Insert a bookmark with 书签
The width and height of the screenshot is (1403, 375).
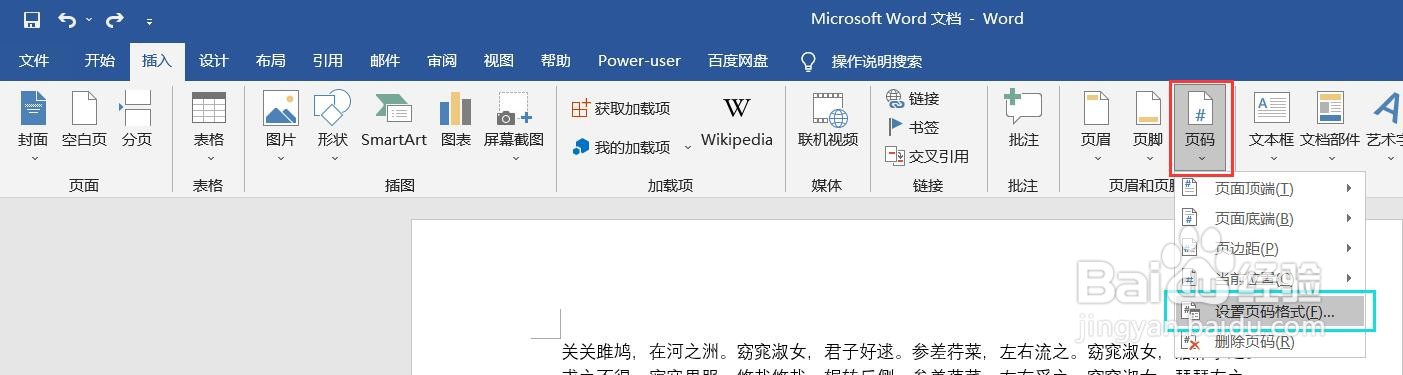pyautogui.click(x=912, y=127)
